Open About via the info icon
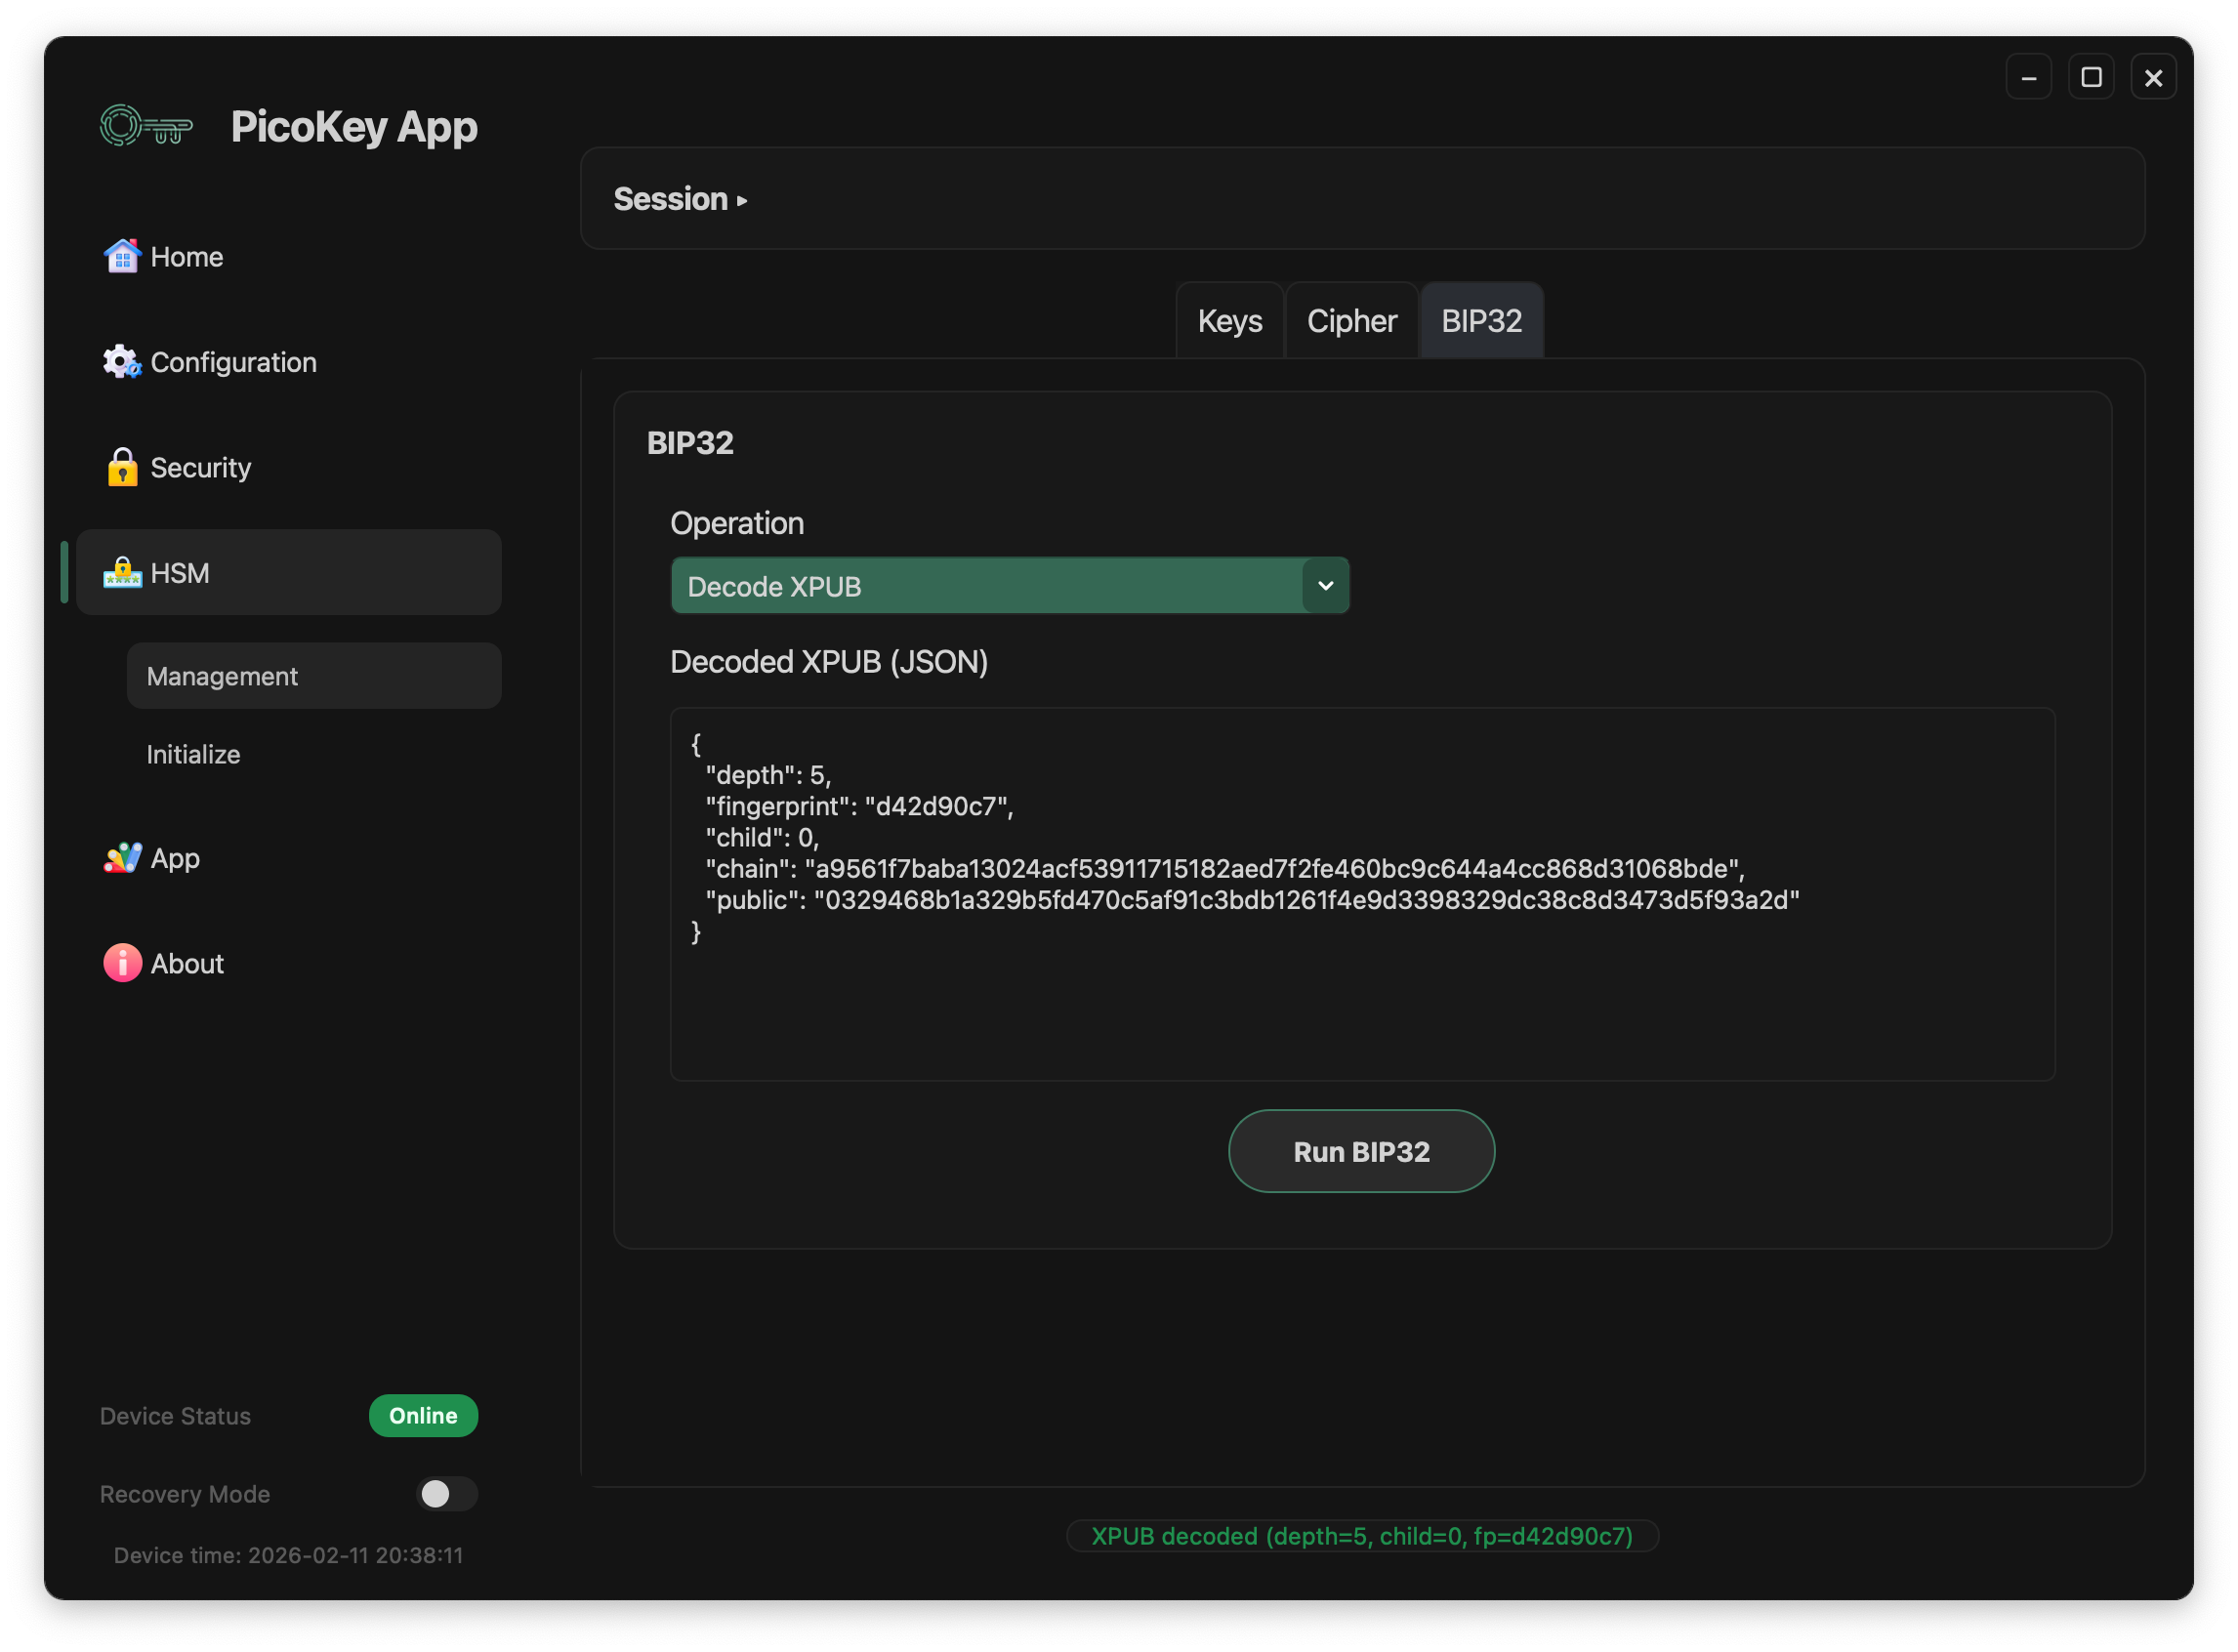2238x1652 pixels. [122, 962]
